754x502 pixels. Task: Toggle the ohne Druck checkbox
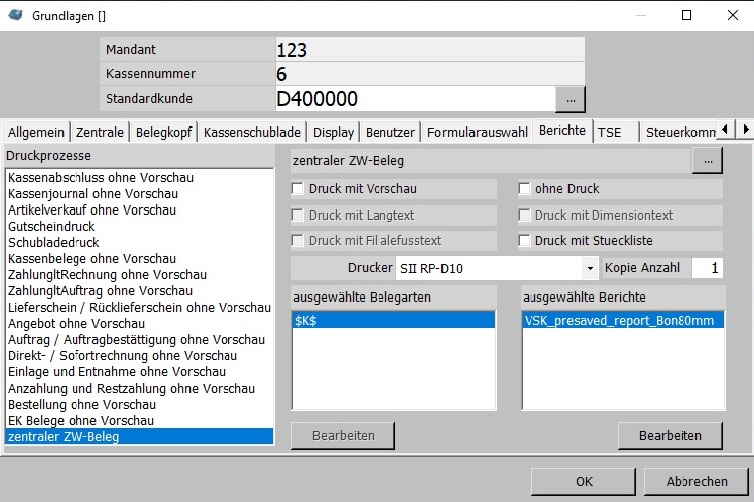click(524, 188)
